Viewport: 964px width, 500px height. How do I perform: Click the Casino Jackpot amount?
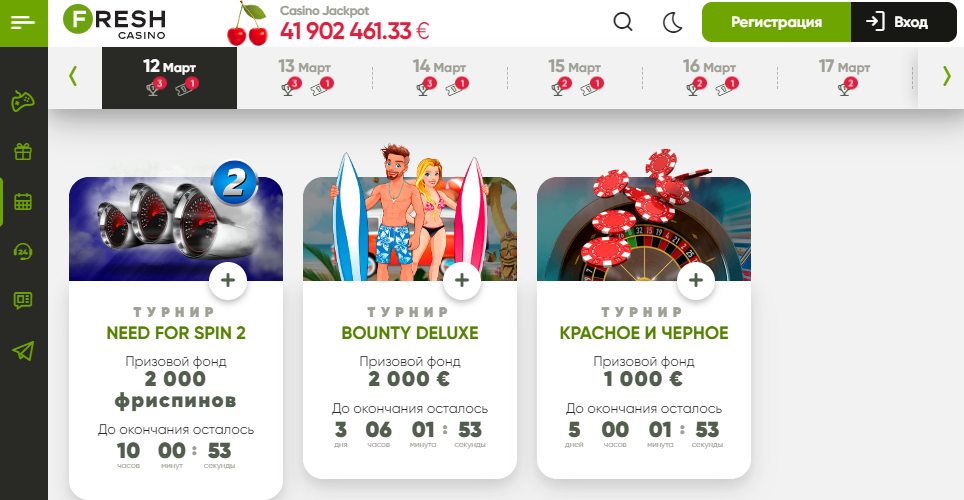[355, 31]
